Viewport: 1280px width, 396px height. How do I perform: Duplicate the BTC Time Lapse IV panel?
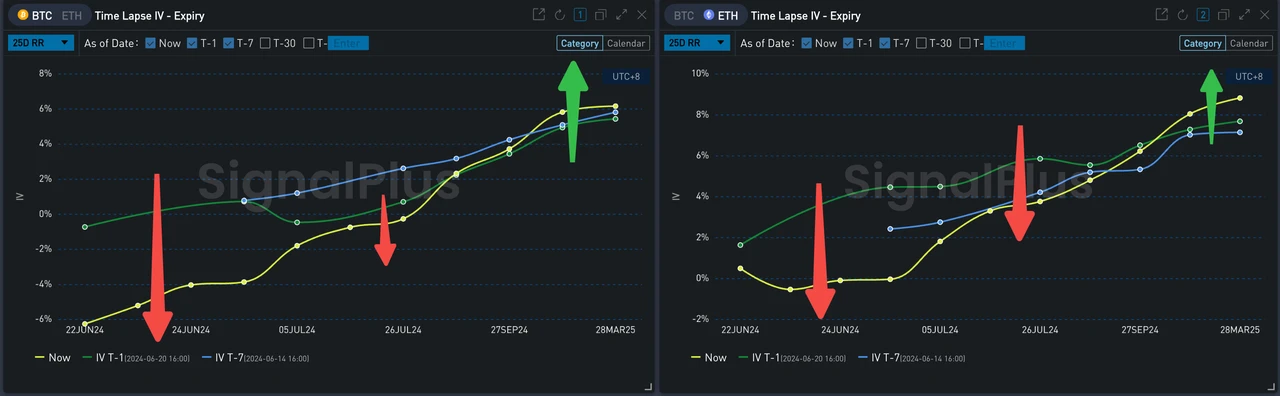click(600, 15)
